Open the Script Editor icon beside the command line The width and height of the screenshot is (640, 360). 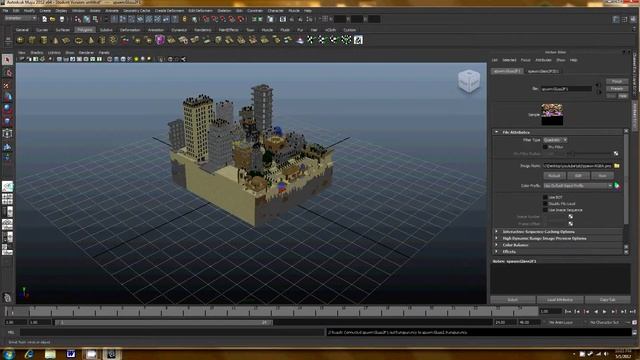point(635,332)
